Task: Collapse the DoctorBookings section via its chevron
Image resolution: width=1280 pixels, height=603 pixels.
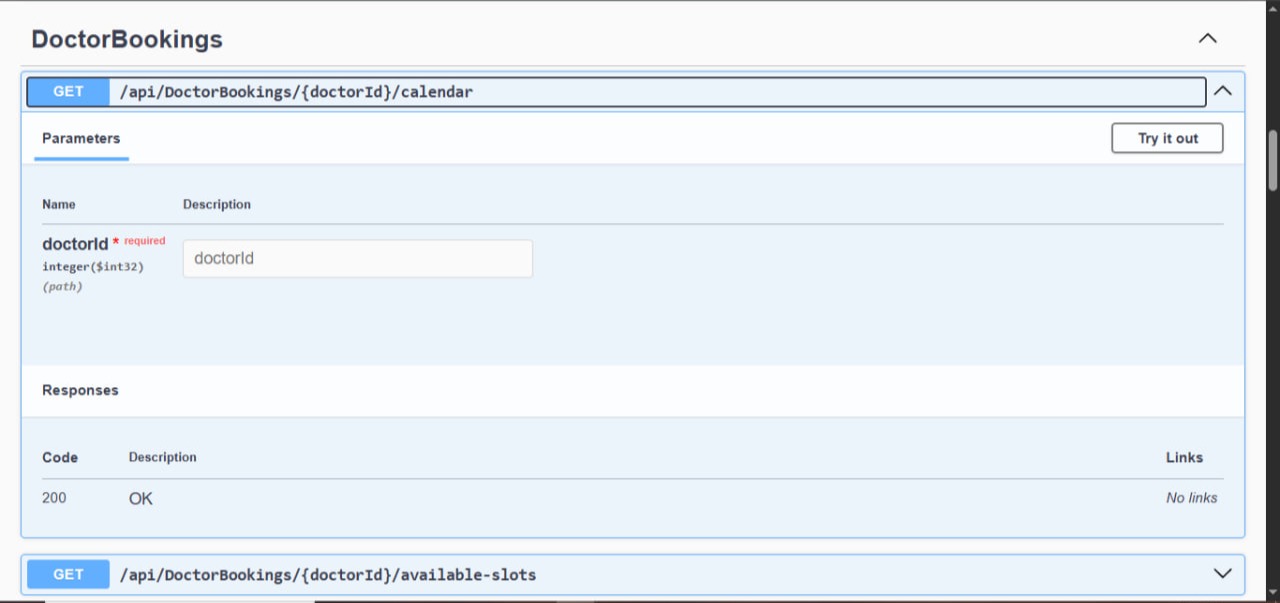Action: (1207, 38)
